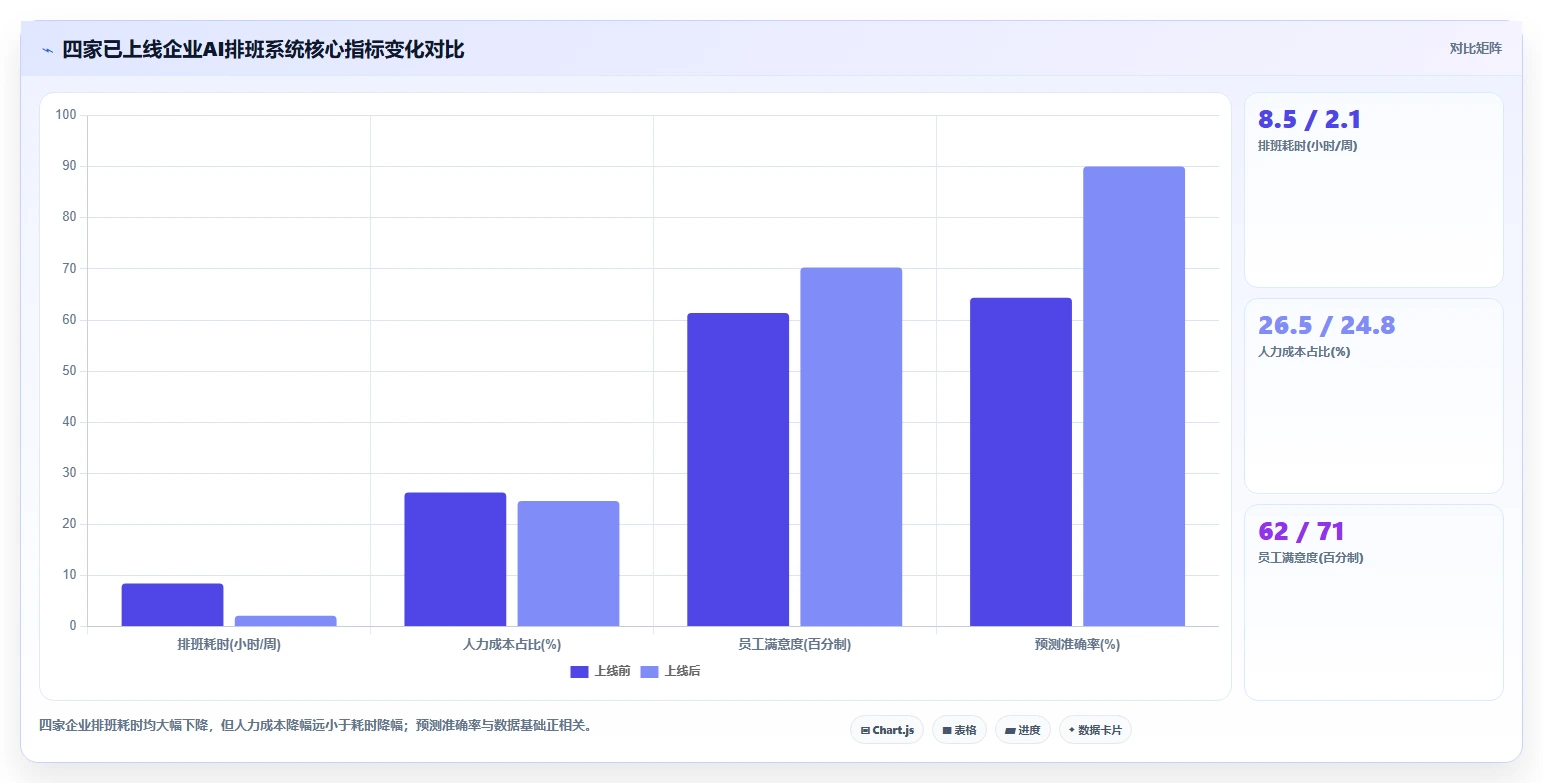Click the light 上线后 legend color box
Viewport: 1543px width, 783px height.
click(x=649, y=671)
